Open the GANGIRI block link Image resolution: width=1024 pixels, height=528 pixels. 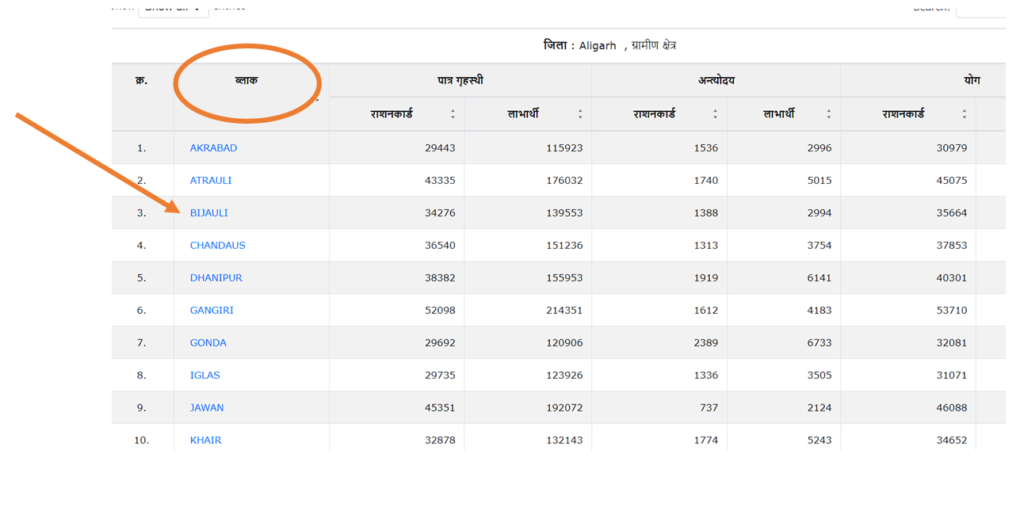point(212,310)
